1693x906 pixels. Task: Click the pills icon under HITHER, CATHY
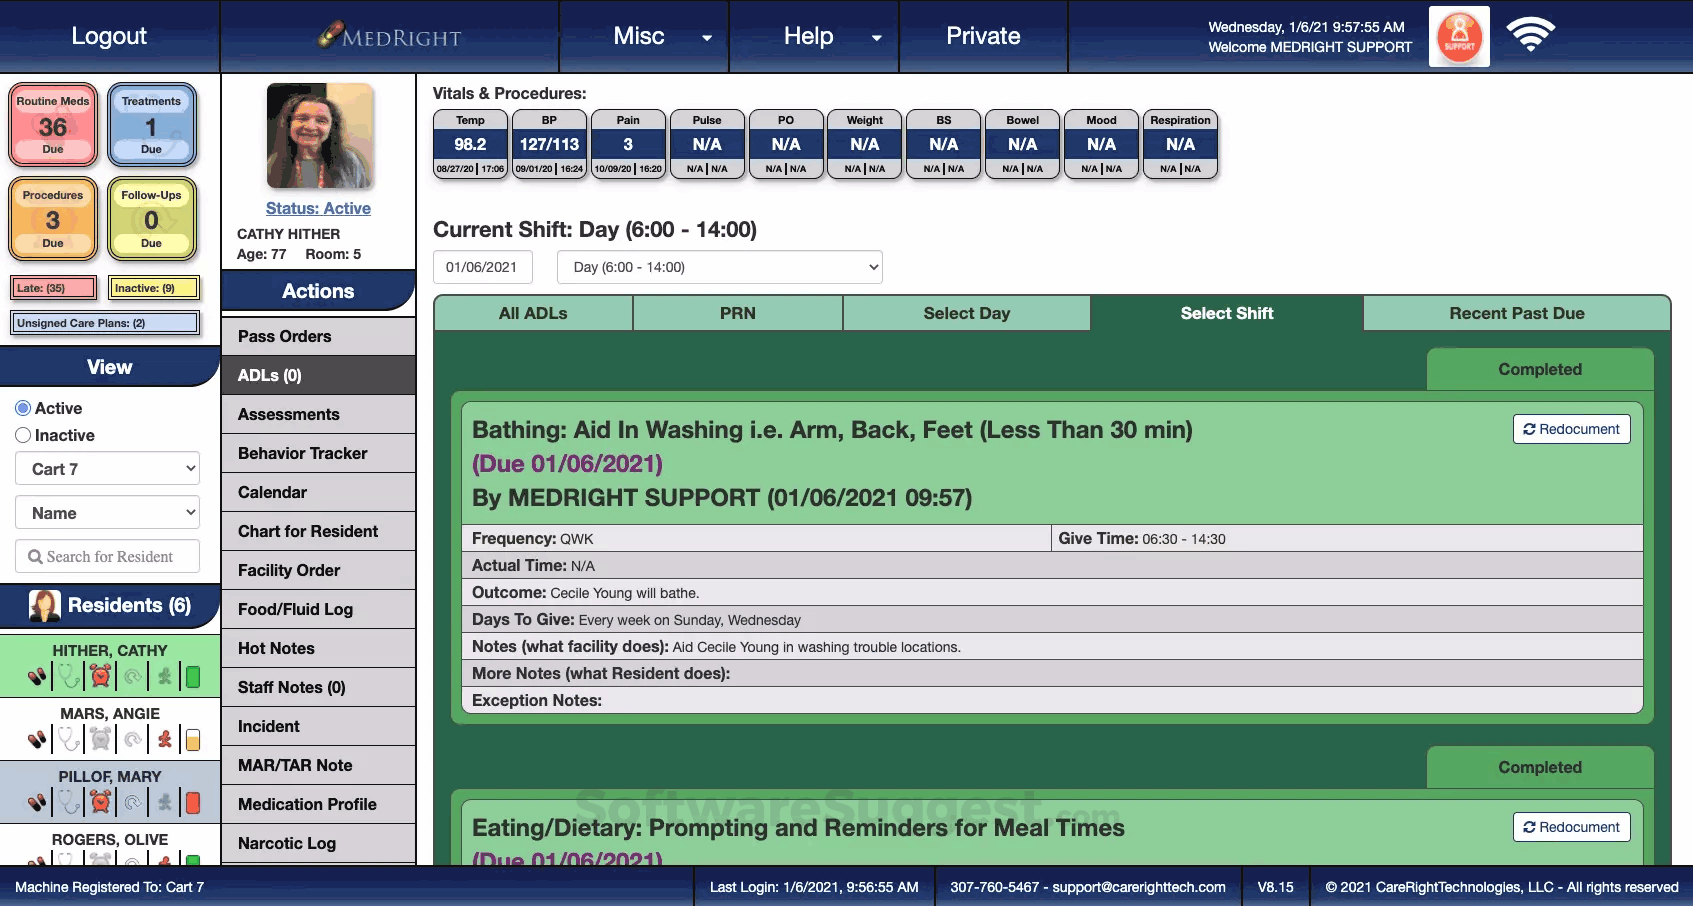37,677
